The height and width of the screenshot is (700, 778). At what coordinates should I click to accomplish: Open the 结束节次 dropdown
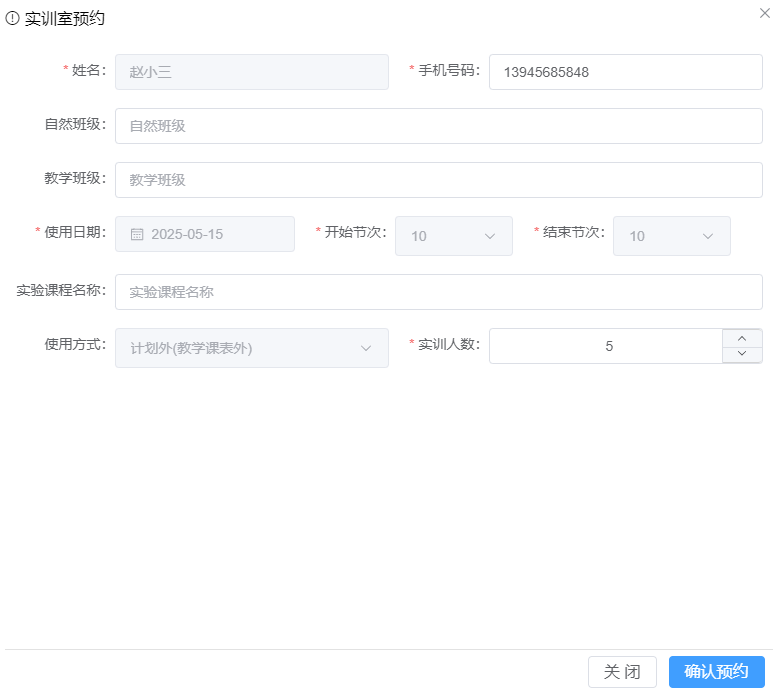[x=671, y=236]
